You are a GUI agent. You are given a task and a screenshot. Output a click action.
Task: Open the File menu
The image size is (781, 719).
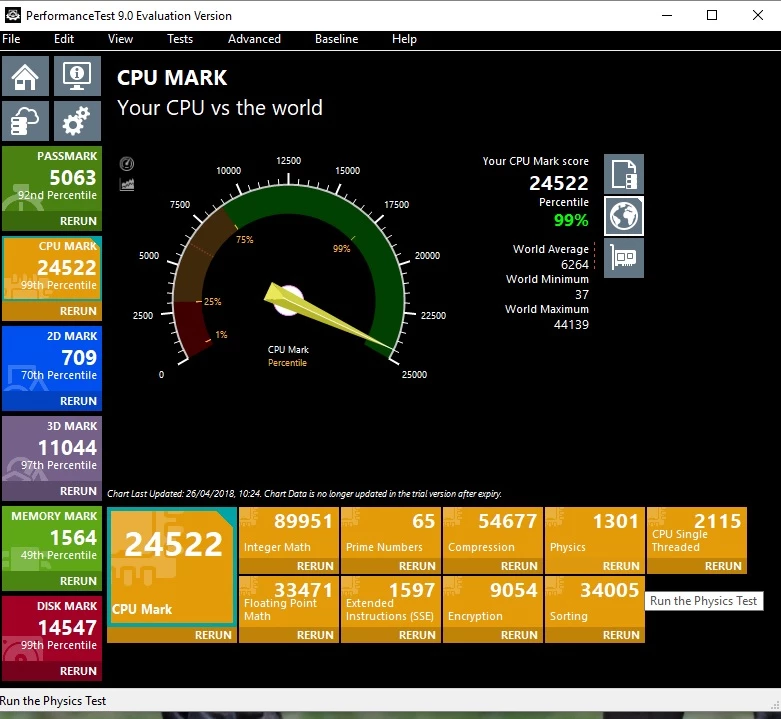pyautogui.click(x=11, y=39)
